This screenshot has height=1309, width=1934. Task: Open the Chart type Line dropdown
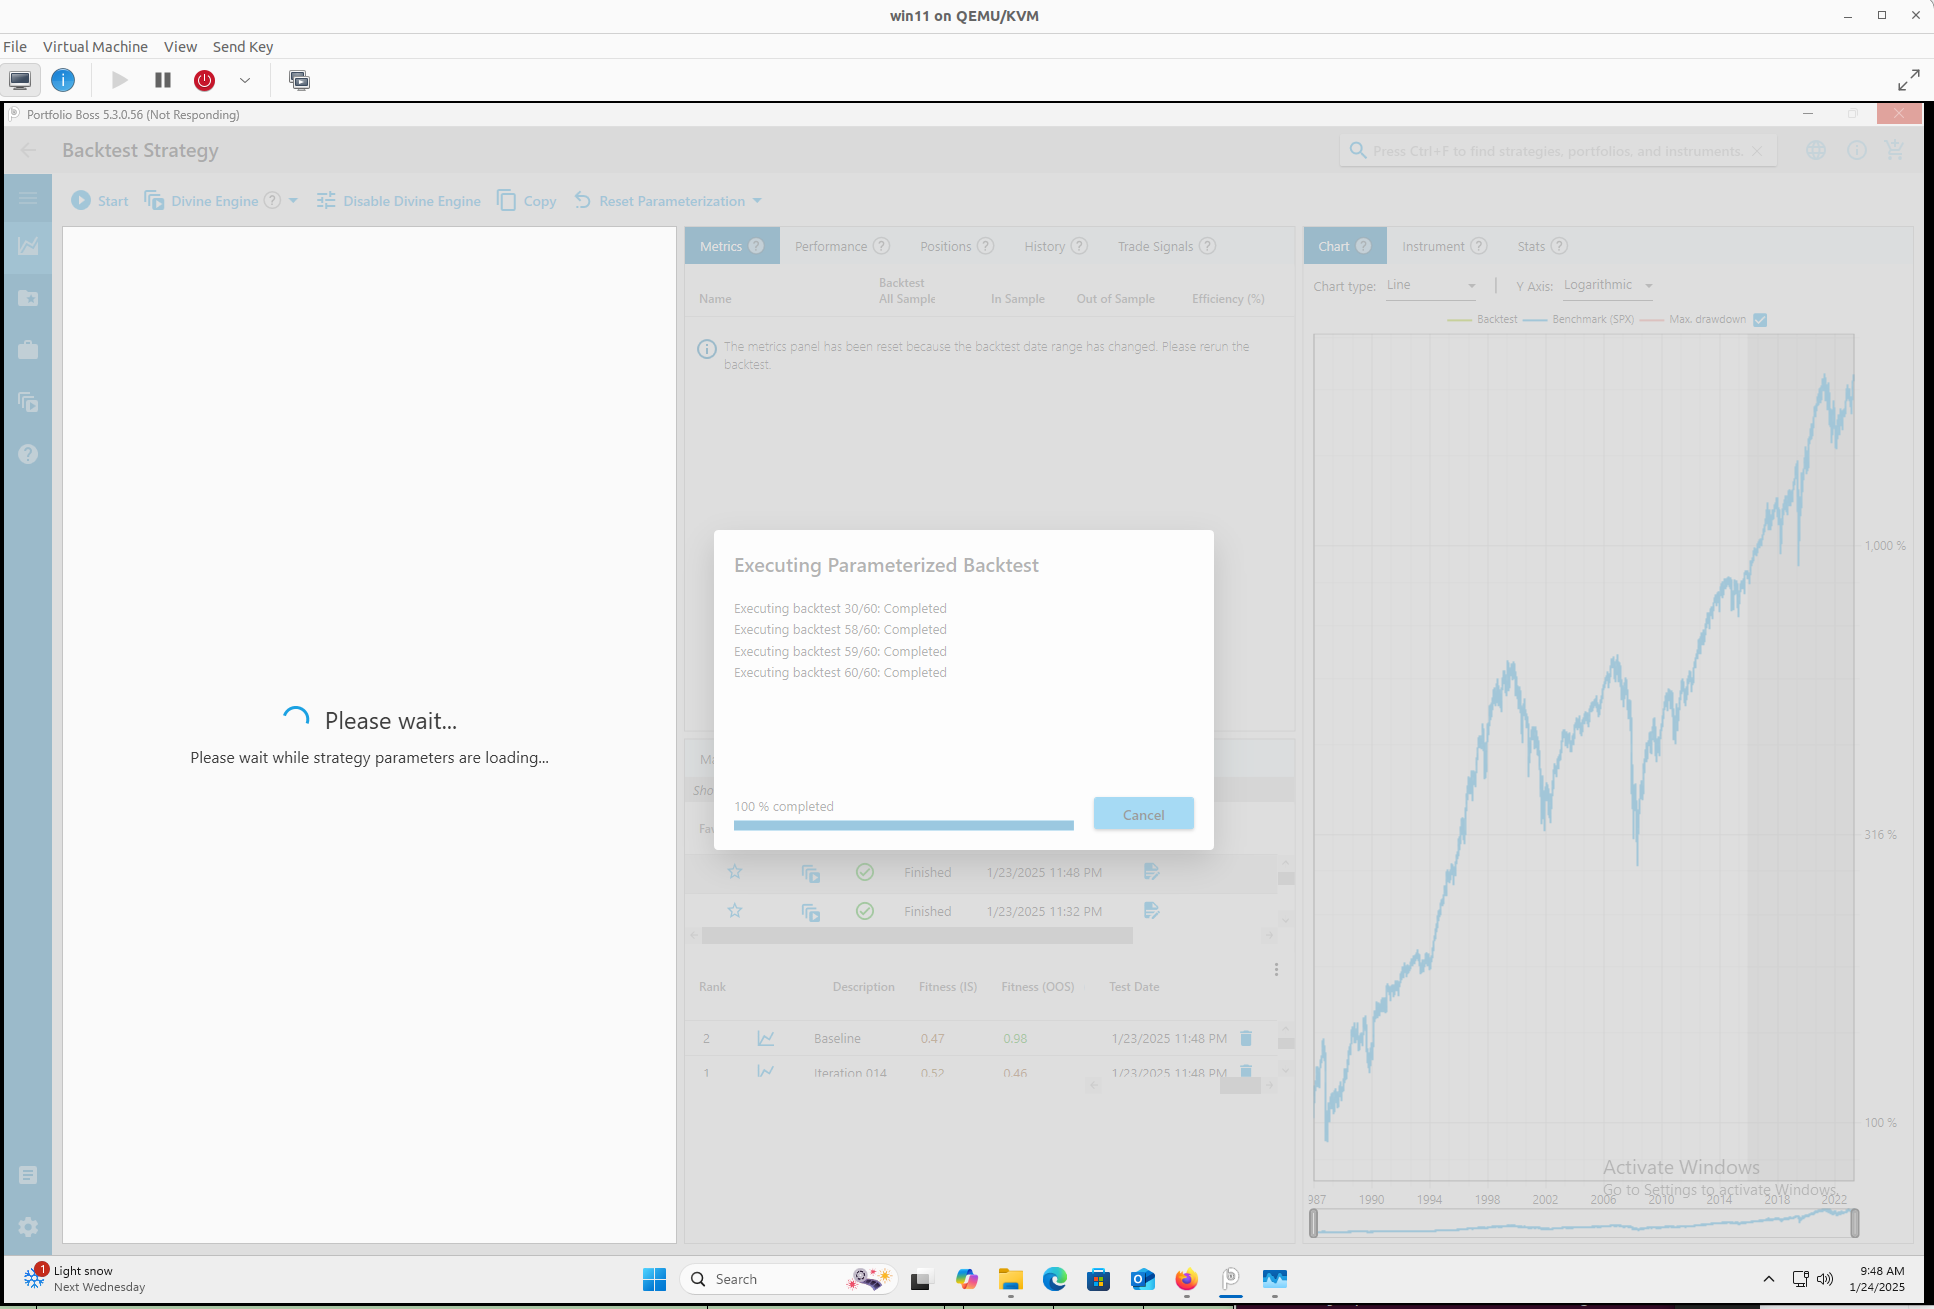pyautogui.click(x=1431, y=286)
